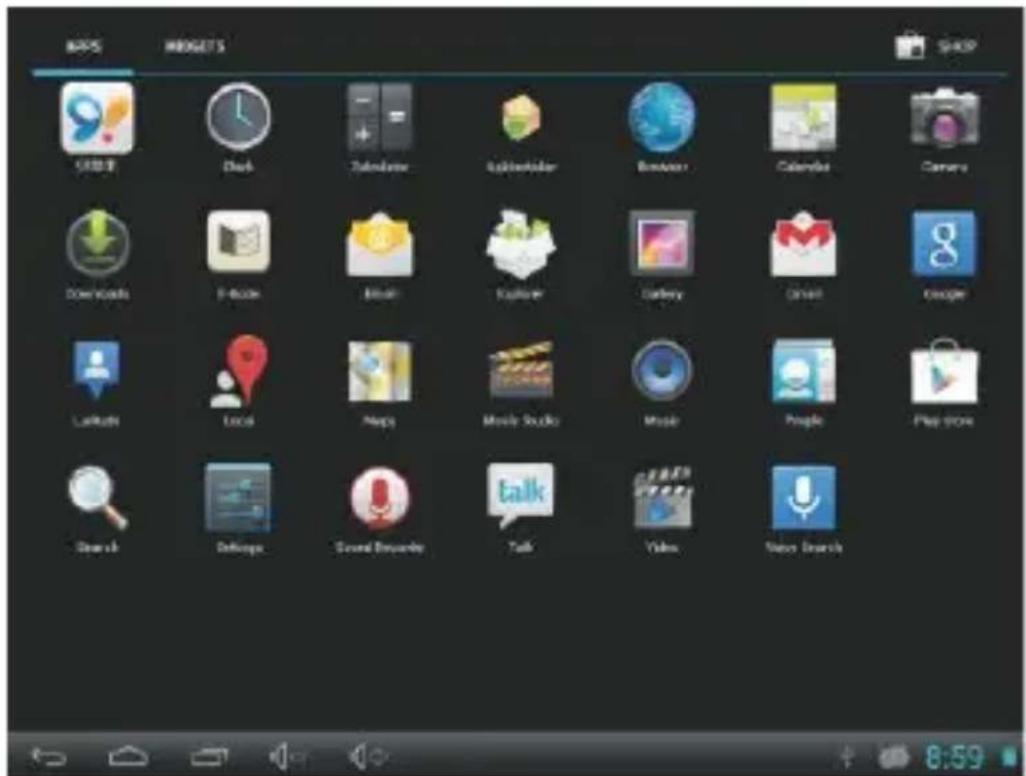Open the Search magnifying glass app
This screenshot has width=1026, height=776.
tap(97, 497)
